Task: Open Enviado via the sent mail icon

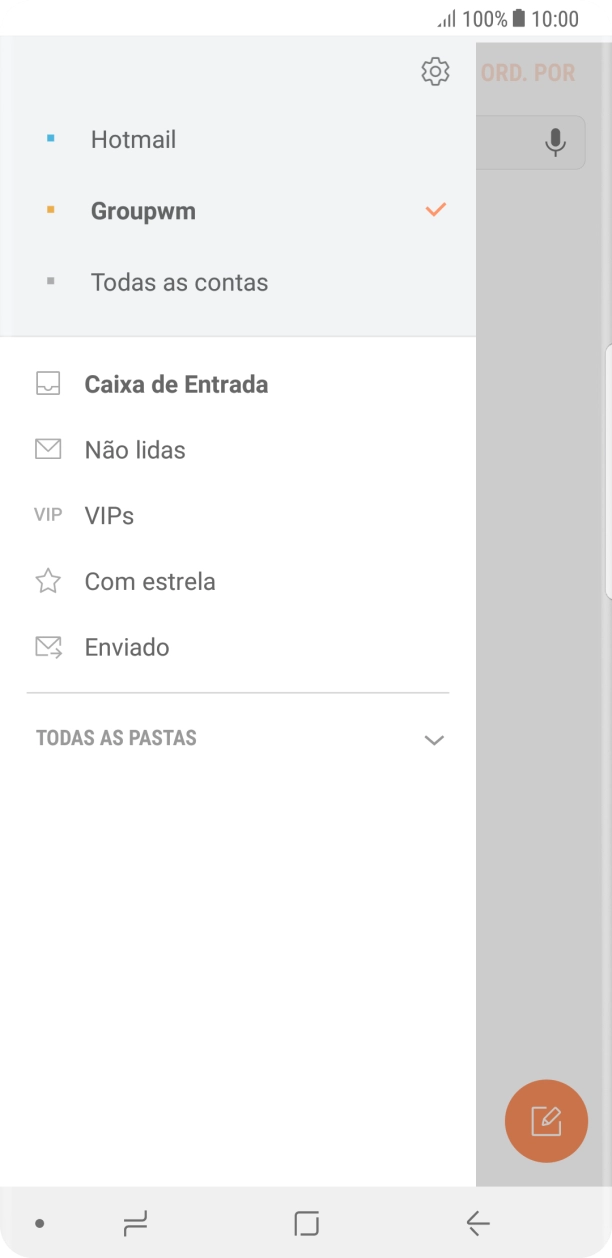Action: [x=47, y=646]
